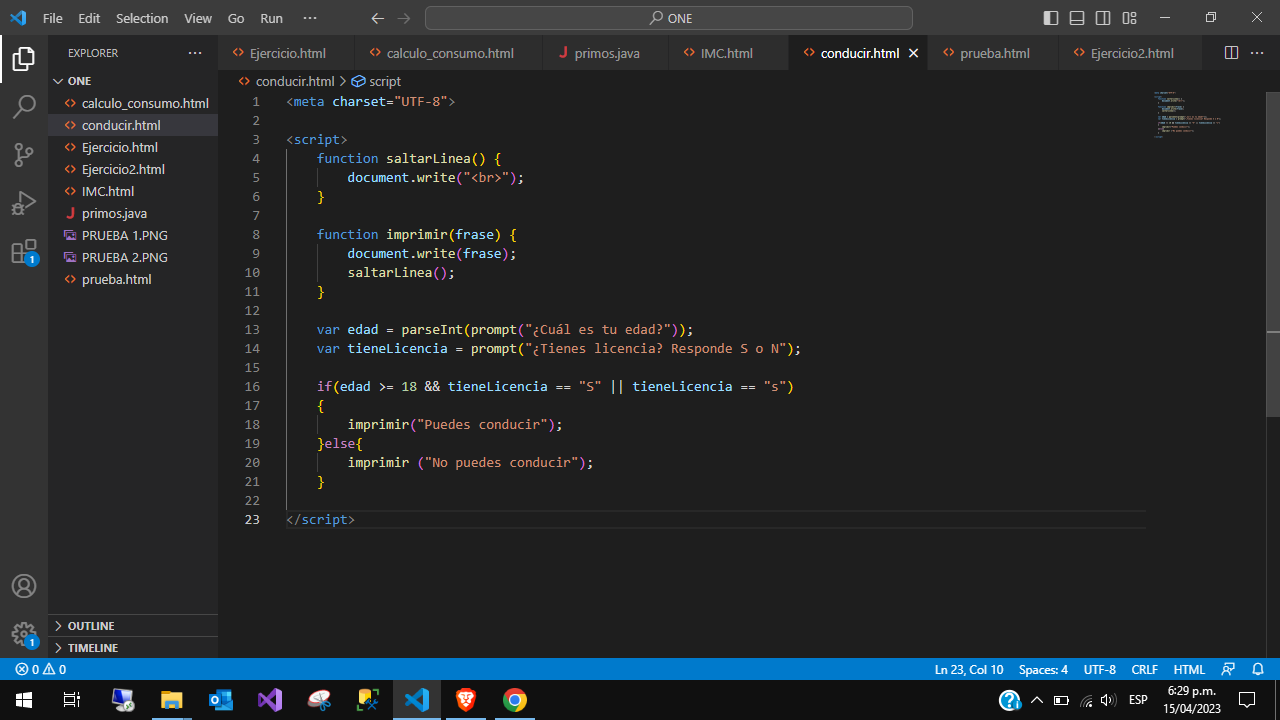This screenshot has height=720, width=1280.
Task: Open the Accounts icon in activity bar
Action: [24, 586]
